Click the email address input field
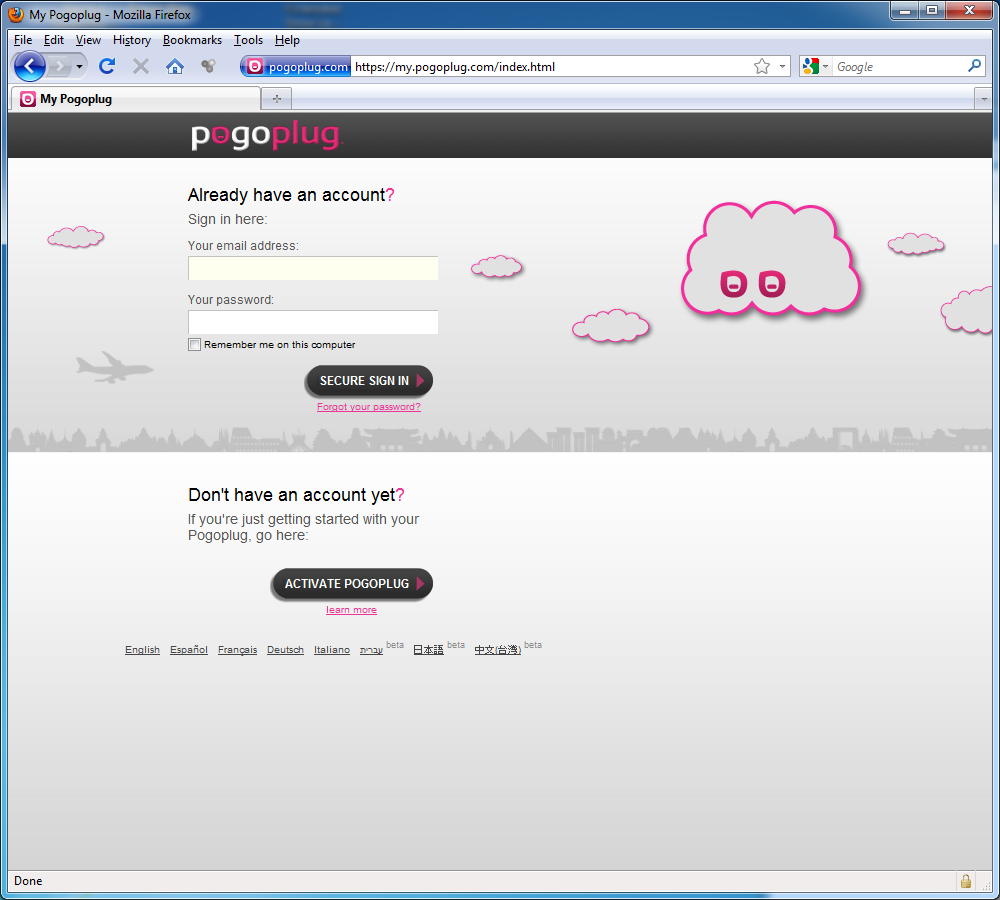 [313, 268]
